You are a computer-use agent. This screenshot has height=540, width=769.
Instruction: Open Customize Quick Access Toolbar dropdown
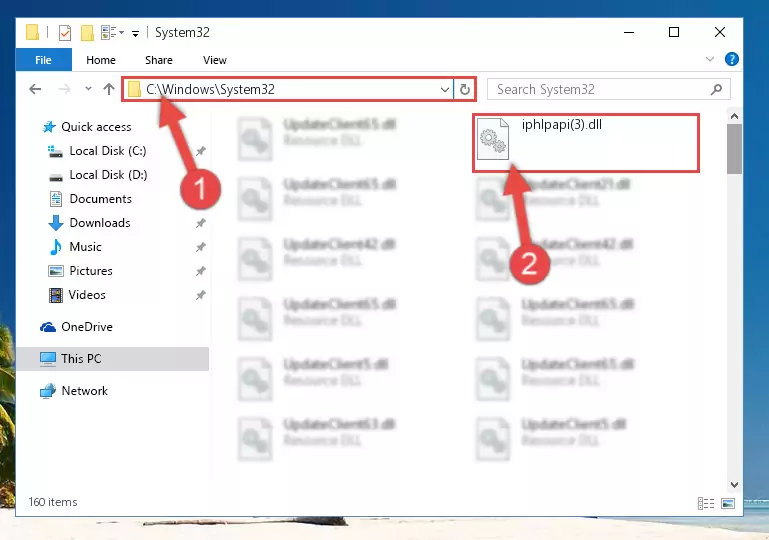pos(135,34)
